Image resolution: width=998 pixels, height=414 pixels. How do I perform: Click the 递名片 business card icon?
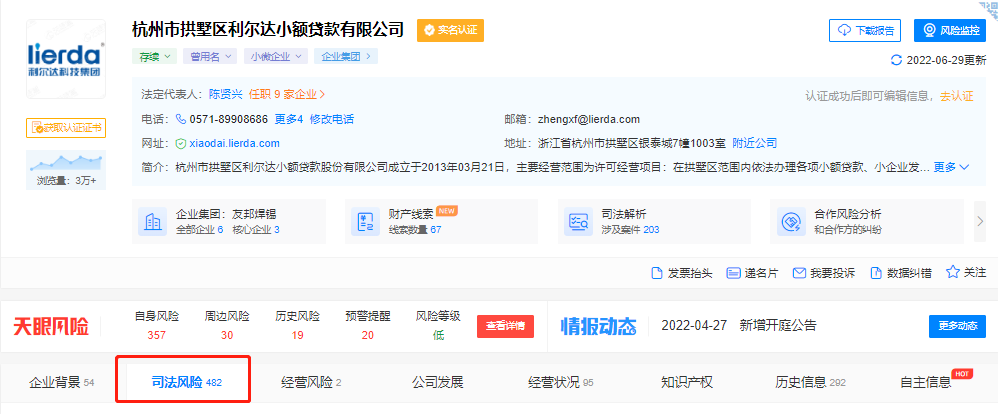click(733, 273)
